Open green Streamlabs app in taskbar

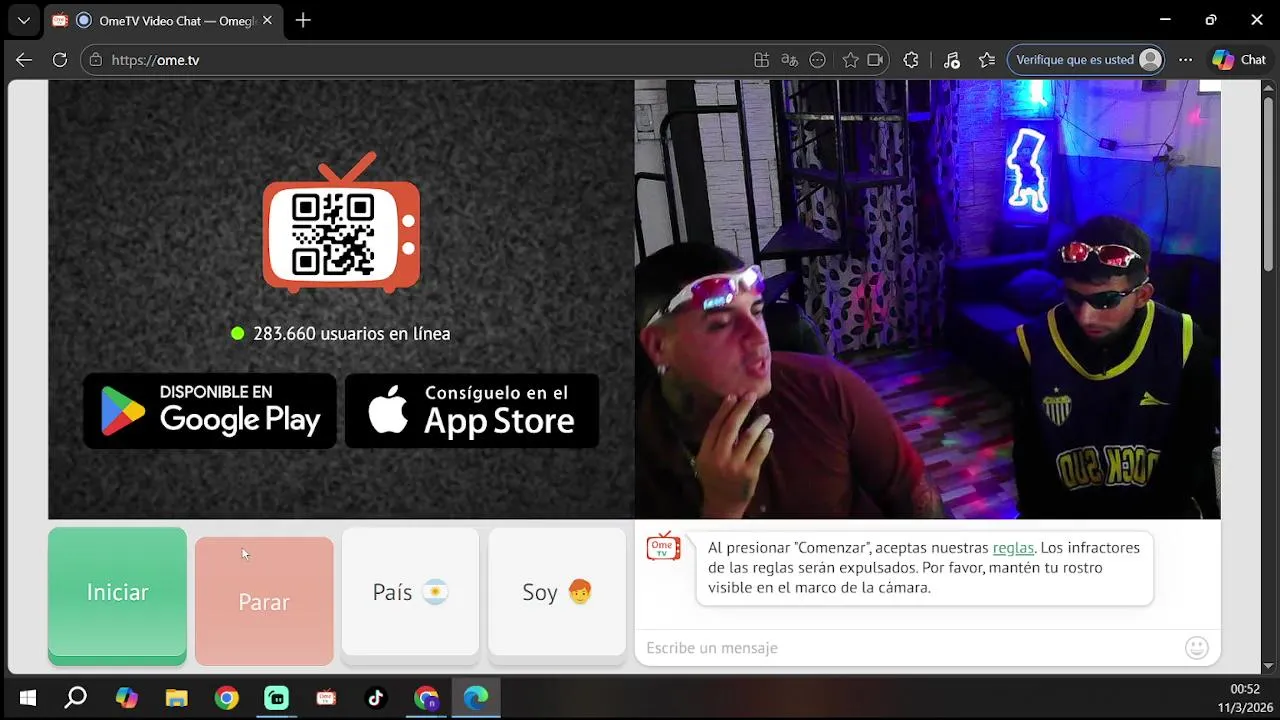tap(277, 698)
